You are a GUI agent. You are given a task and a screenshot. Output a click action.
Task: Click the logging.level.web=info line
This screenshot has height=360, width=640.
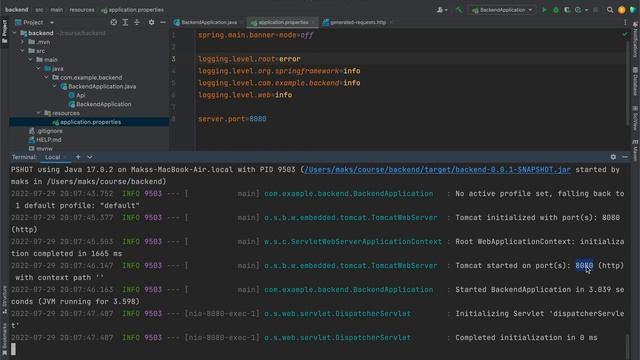[x=245, y=95]
